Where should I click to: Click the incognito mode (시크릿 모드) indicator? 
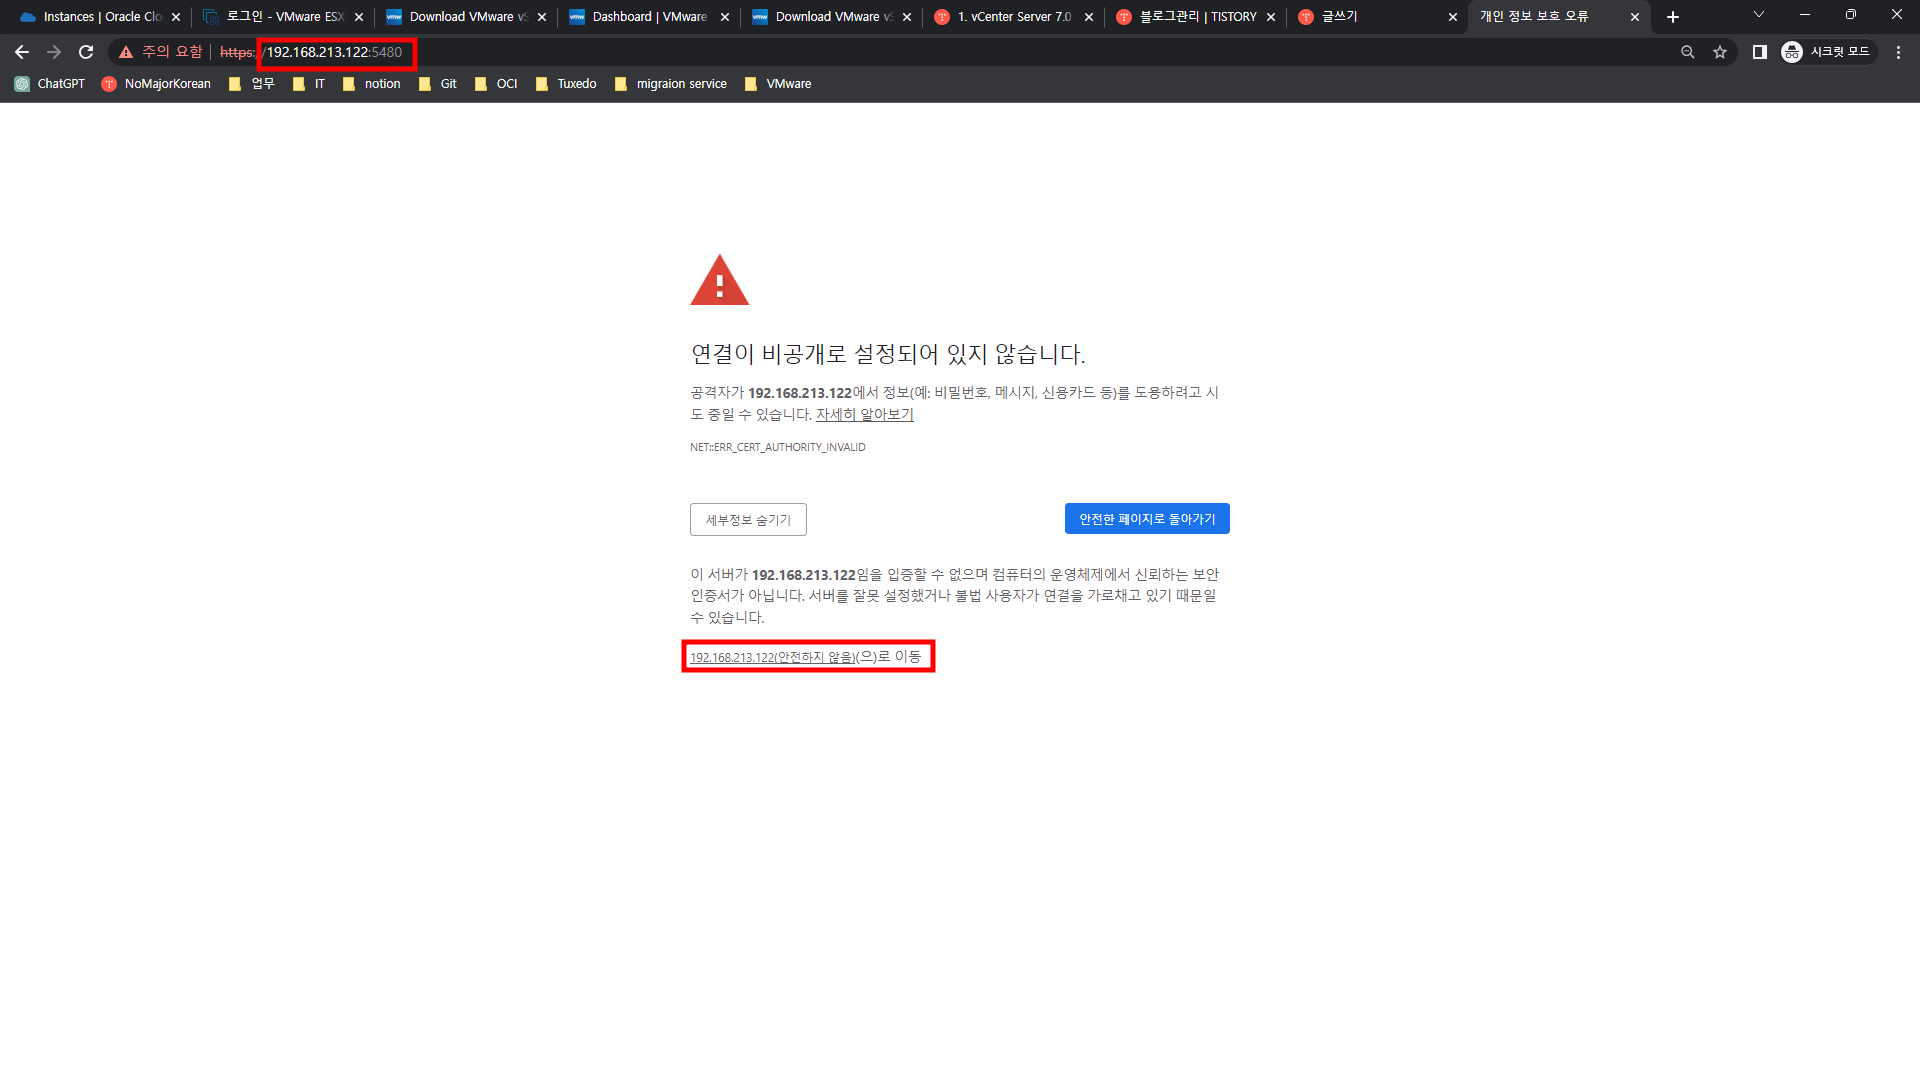pos(1828,52)
